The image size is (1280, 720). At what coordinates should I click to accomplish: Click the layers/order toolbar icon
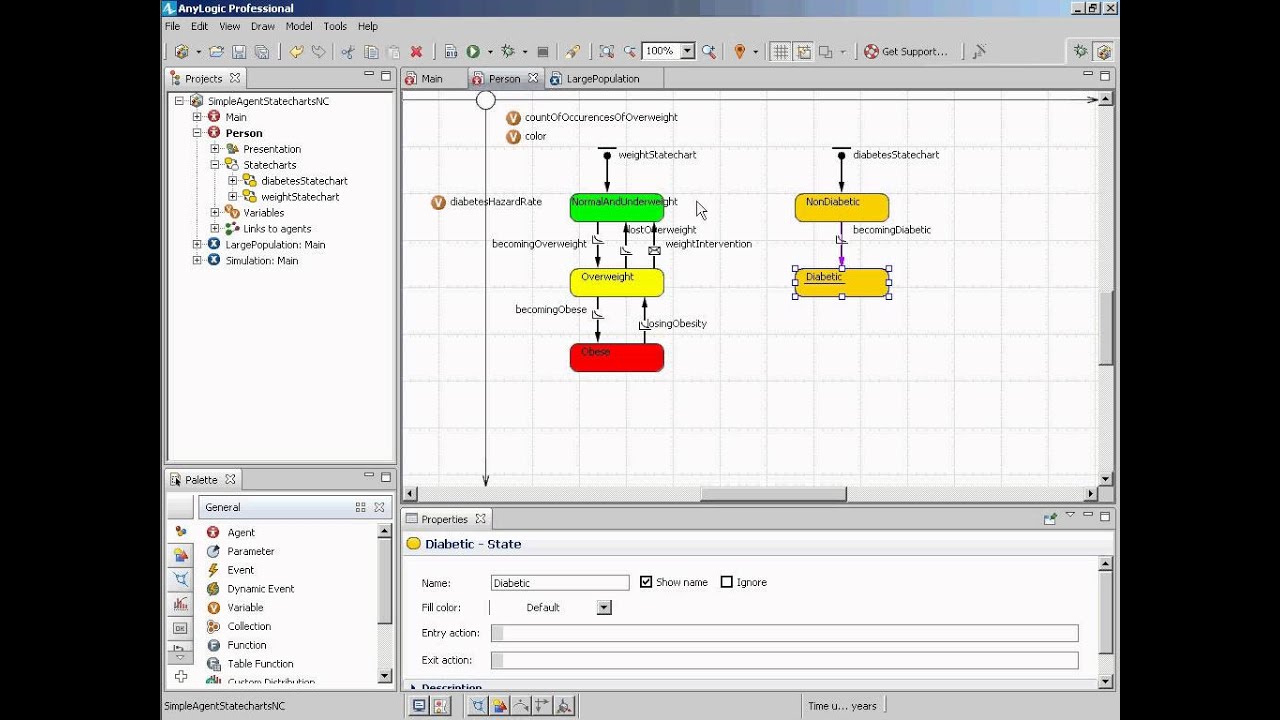[x=827, y=51]
